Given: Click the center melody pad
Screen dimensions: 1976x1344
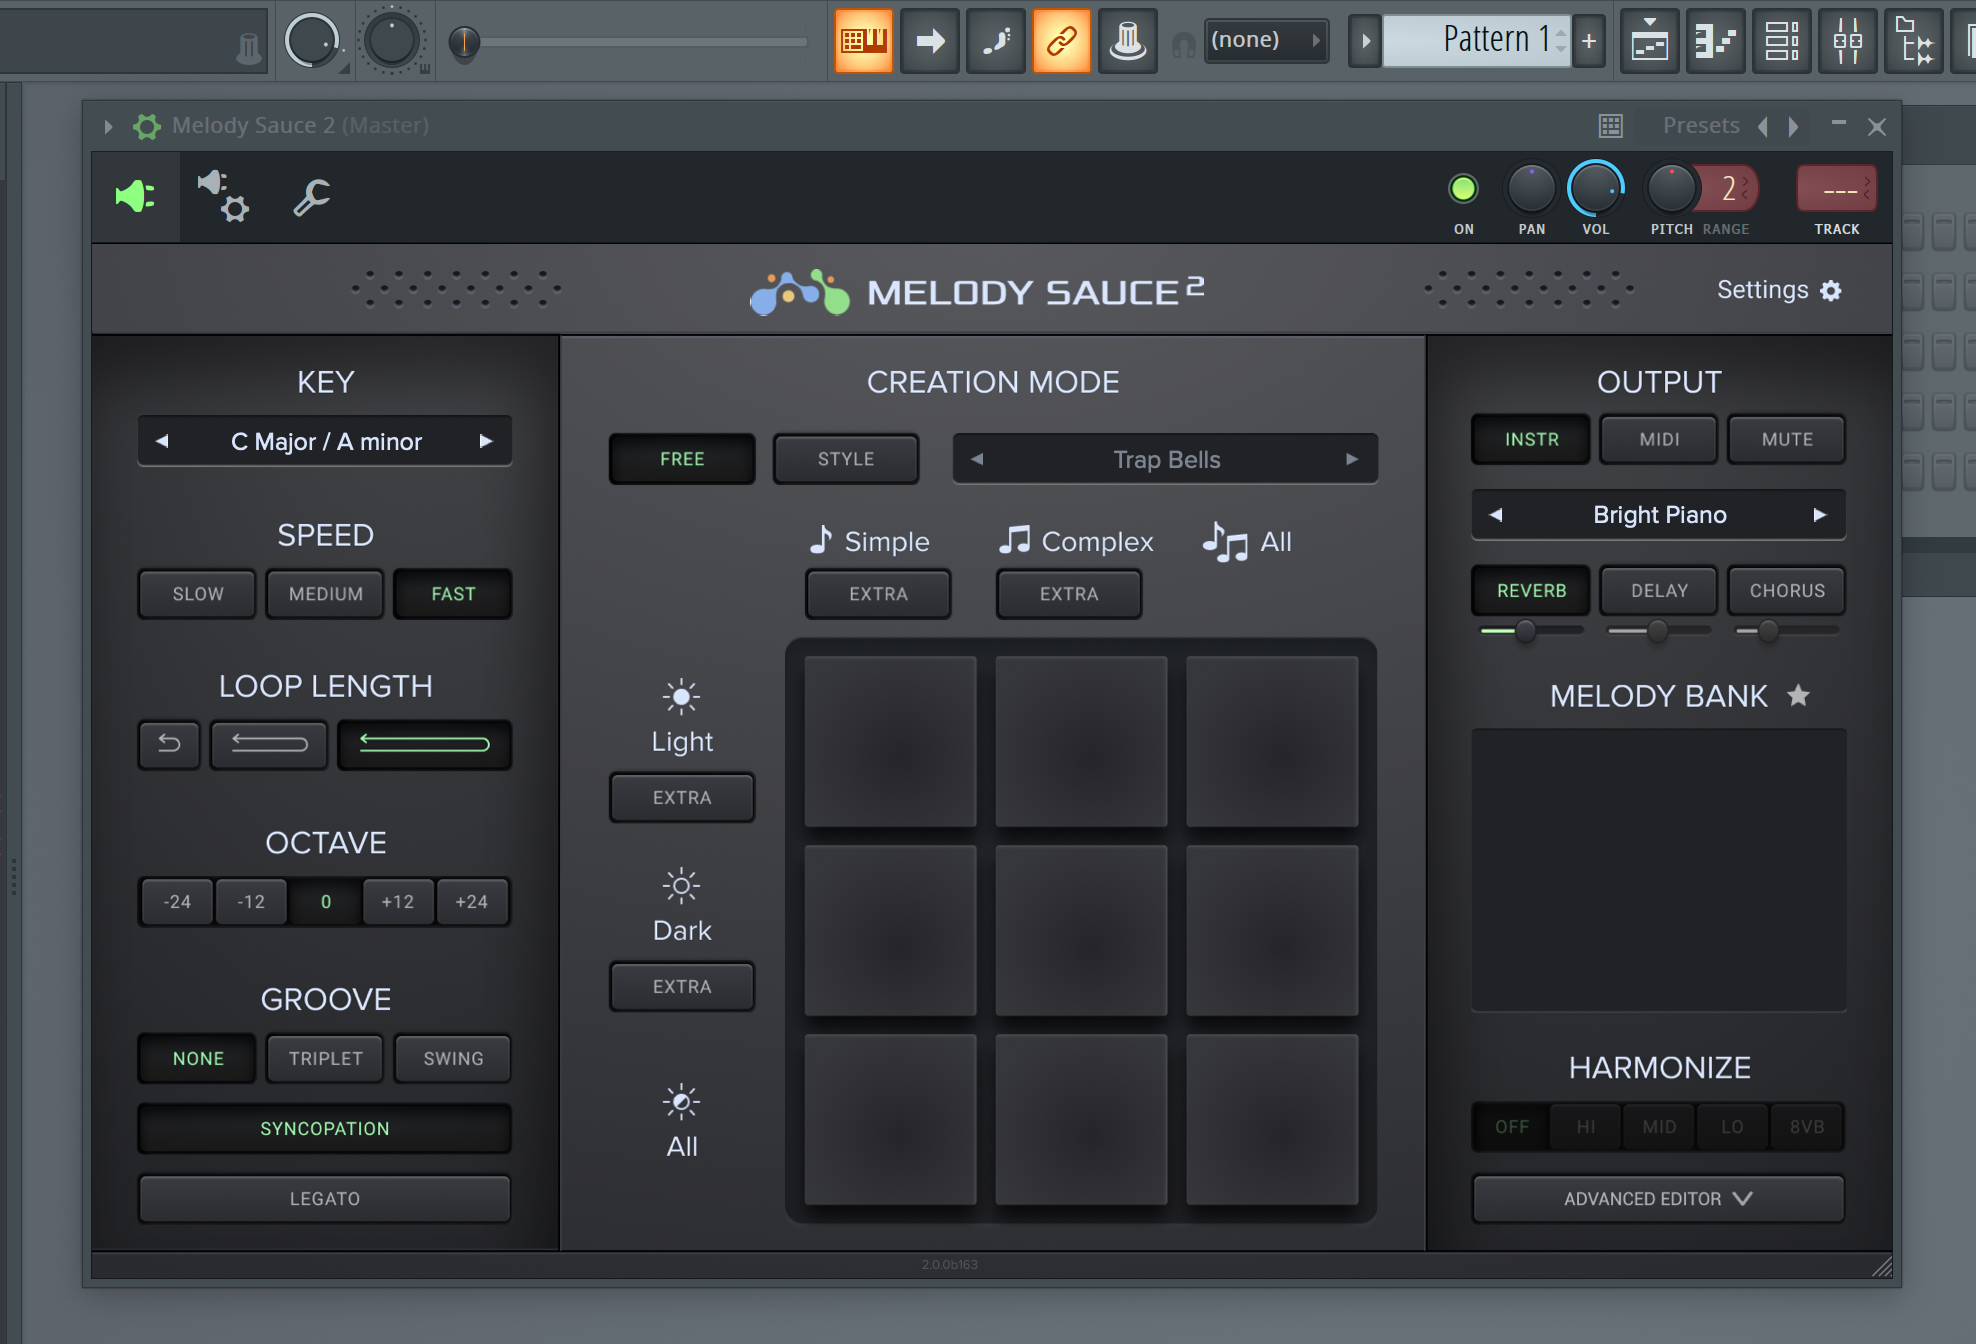Looking at the screenshot, I should point(1081,931).
